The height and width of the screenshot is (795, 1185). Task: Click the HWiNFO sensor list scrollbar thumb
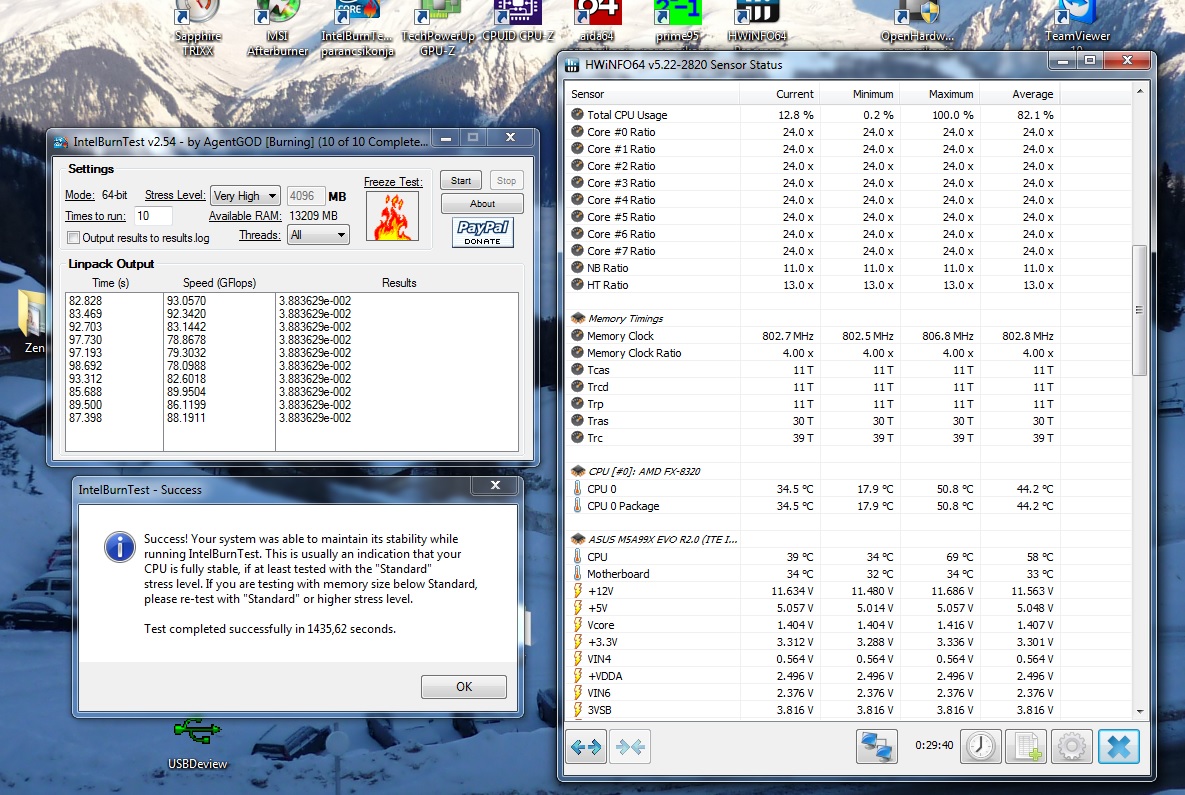pyautogui.click(x=1140, y=310)
